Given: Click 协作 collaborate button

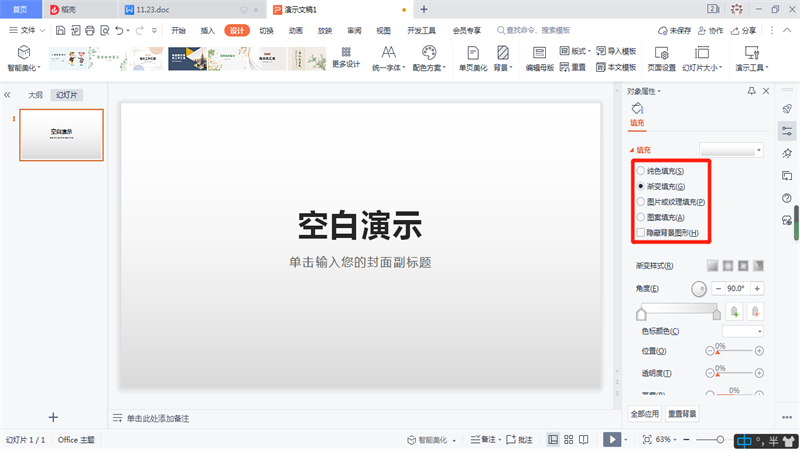Looking at the screenshot, I should 711,31.
